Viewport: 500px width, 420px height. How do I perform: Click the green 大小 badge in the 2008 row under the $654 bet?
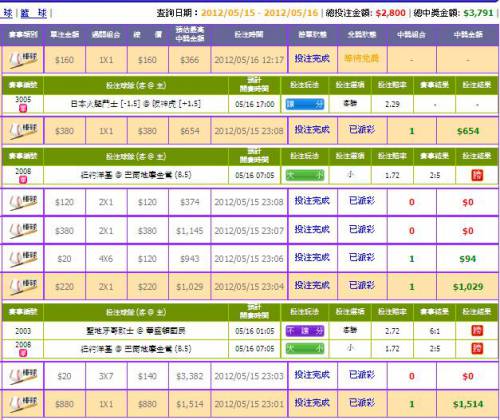coord(305,175)
